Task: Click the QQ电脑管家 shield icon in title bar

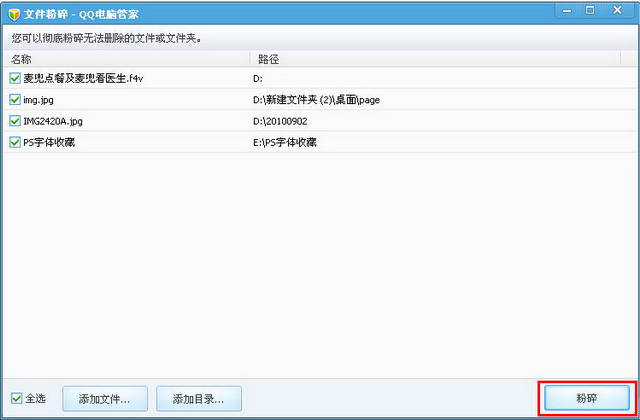Action: [x=14, y=14]
